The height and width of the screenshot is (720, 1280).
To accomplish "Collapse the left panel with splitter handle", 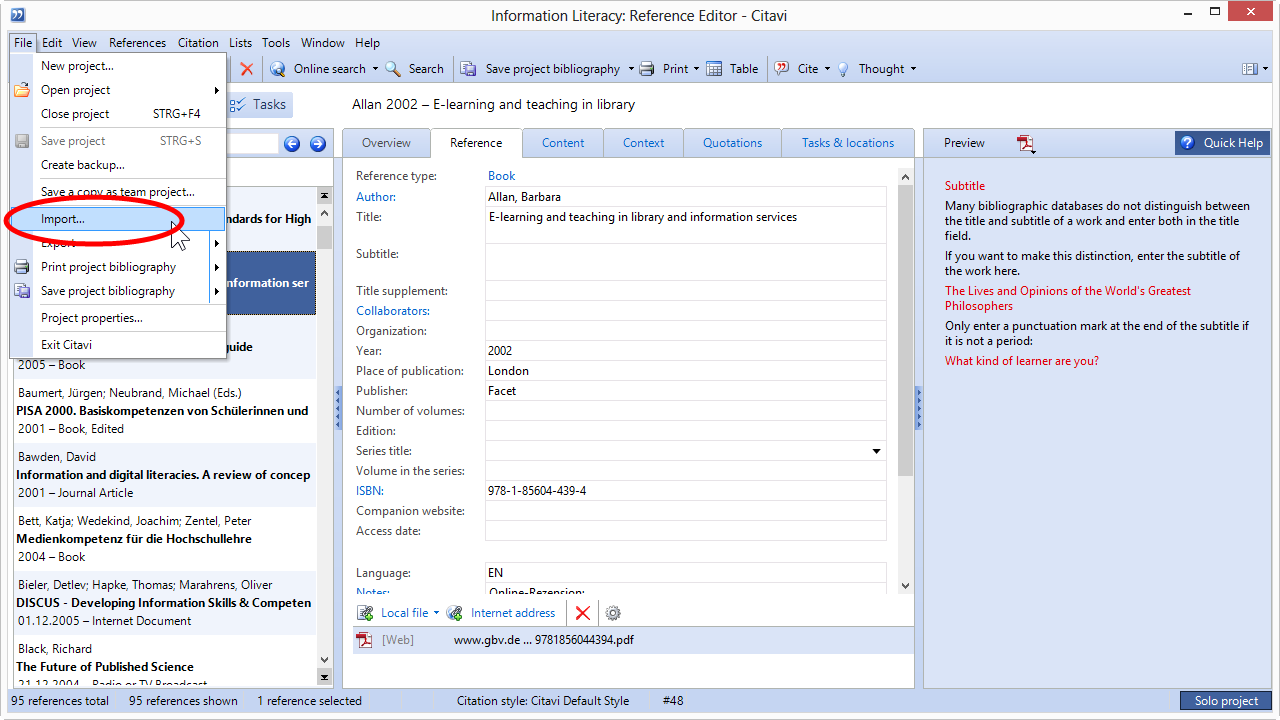I will coord(338,408).
